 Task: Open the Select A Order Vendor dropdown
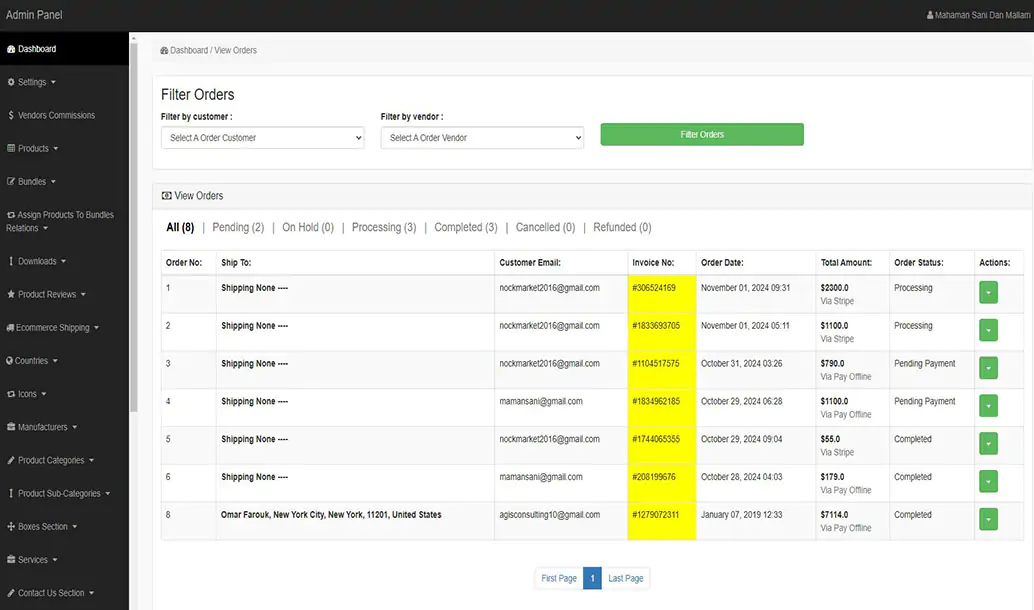482,138
